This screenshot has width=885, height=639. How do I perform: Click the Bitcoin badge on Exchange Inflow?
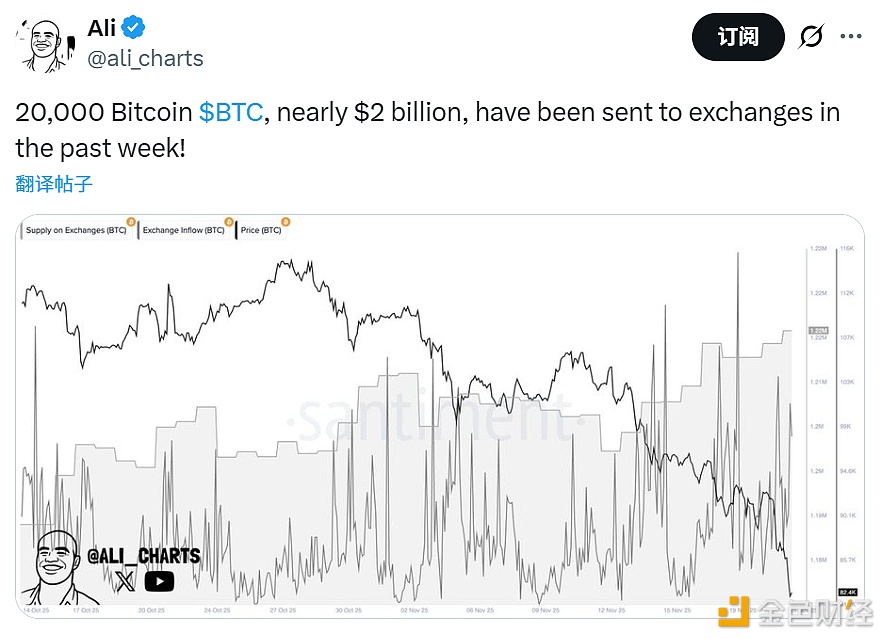[x=229, y=221]
